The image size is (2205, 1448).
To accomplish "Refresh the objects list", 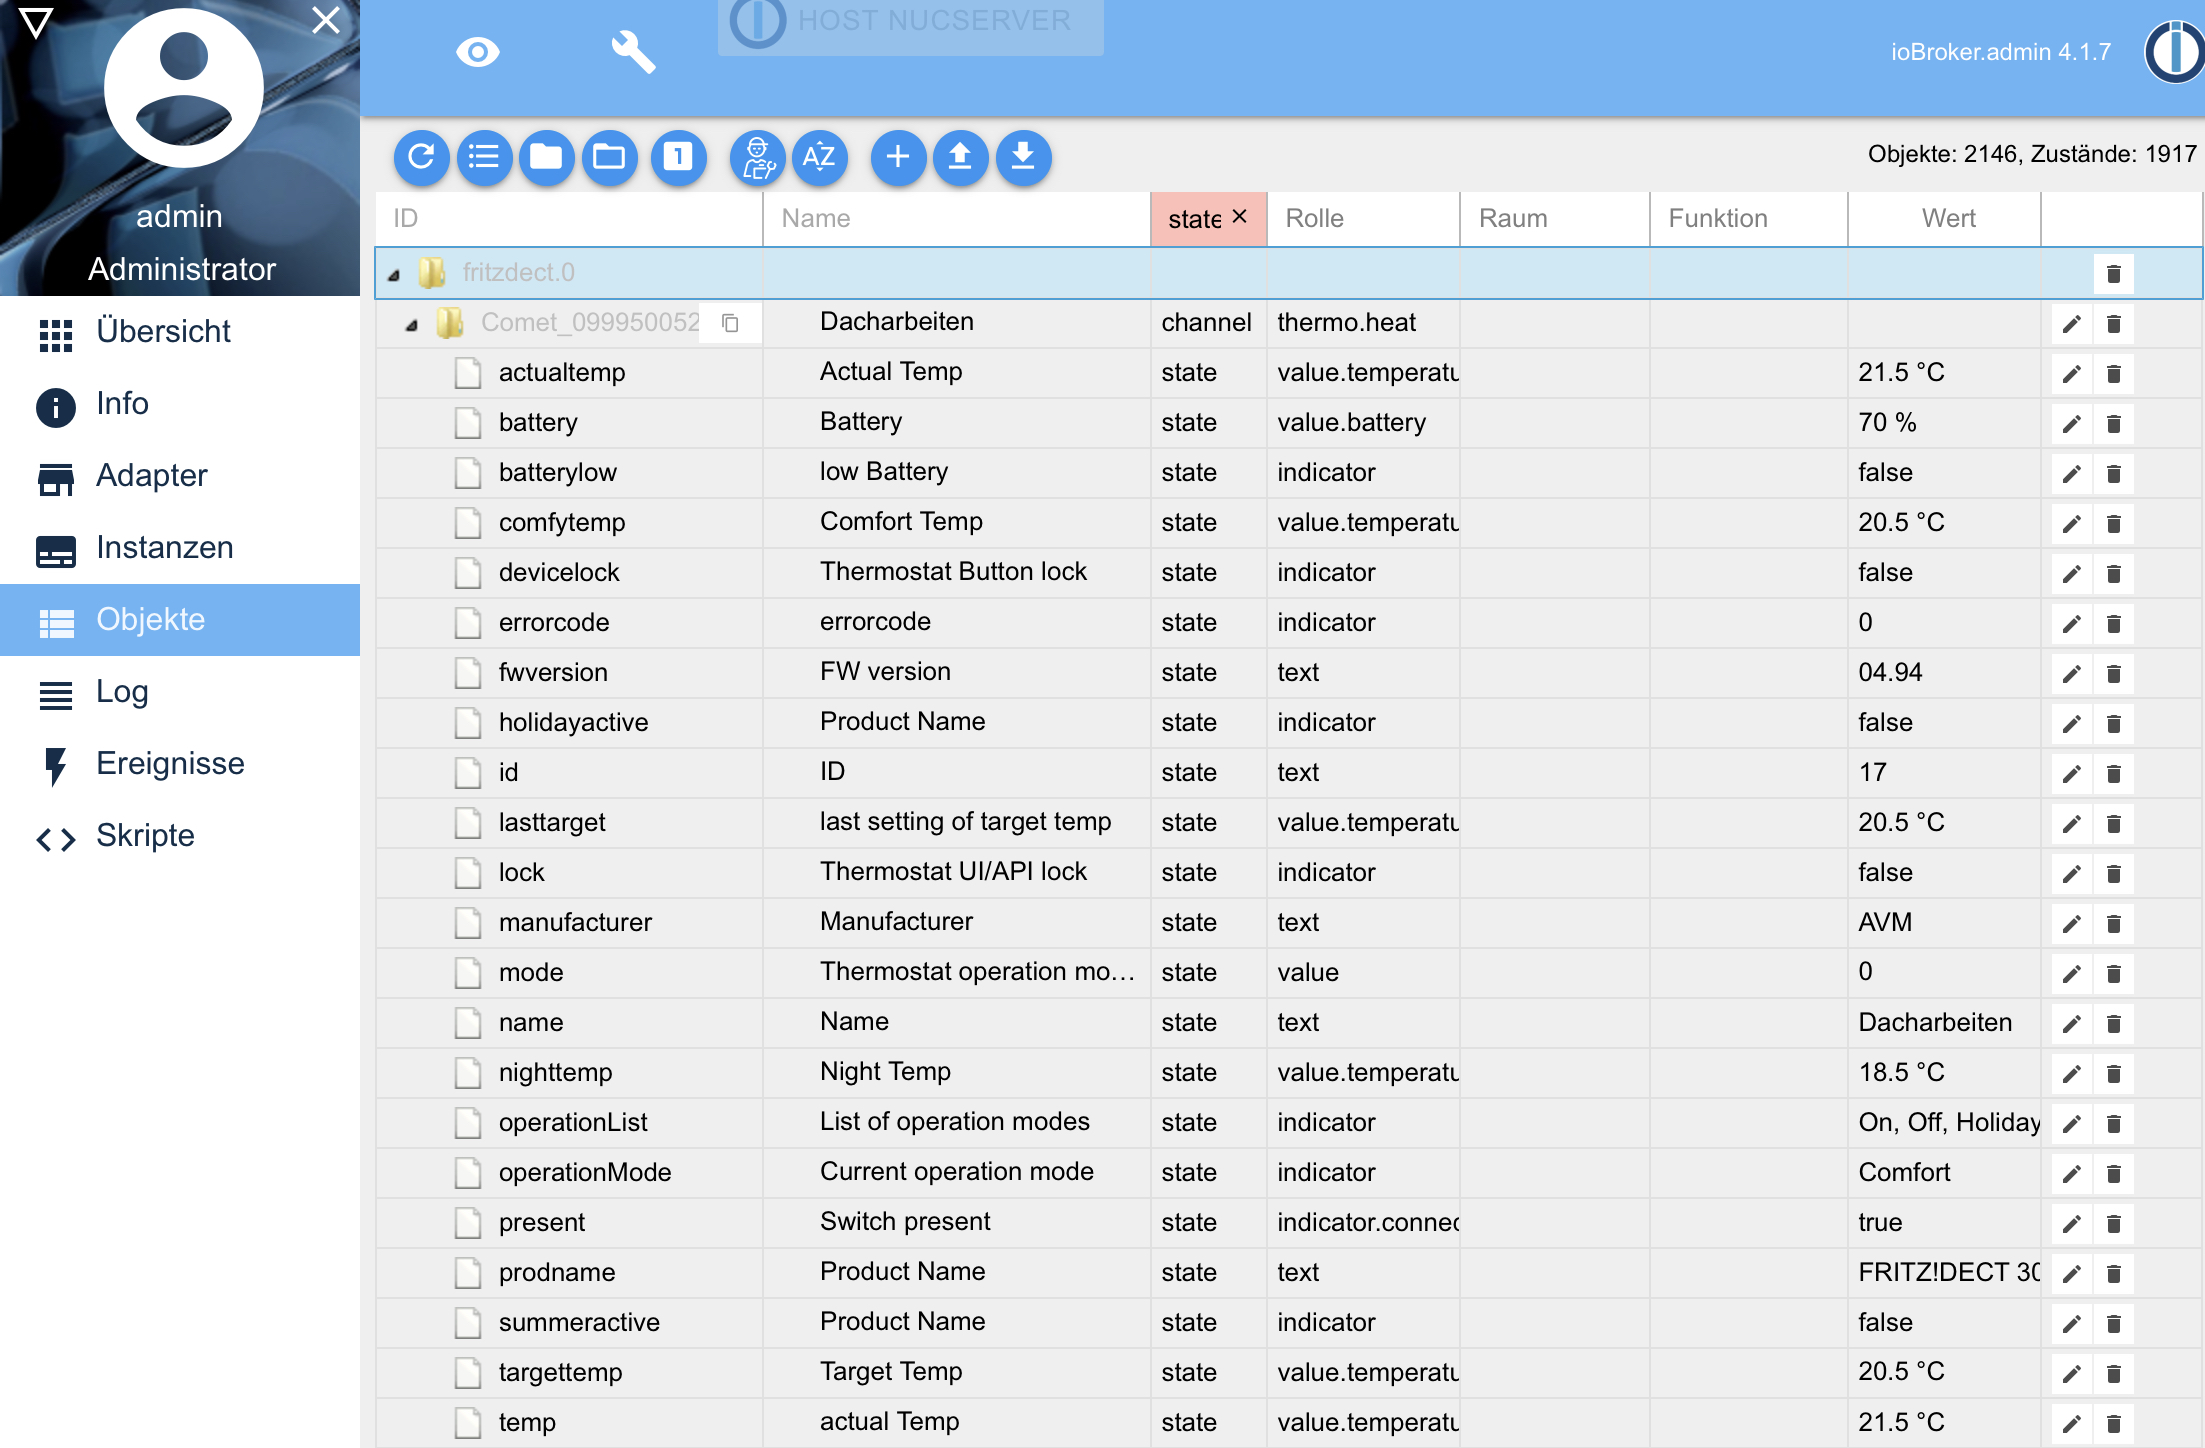I will [x=421, y=157].
